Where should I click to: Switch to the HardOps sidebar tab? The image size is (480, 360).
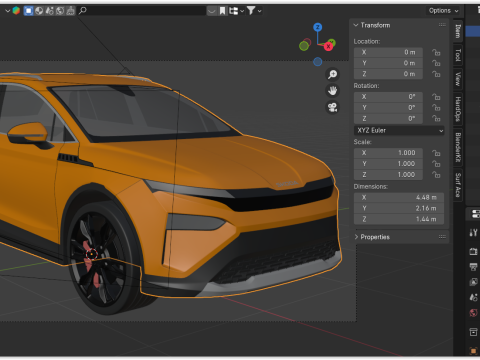tap(458, 109)
